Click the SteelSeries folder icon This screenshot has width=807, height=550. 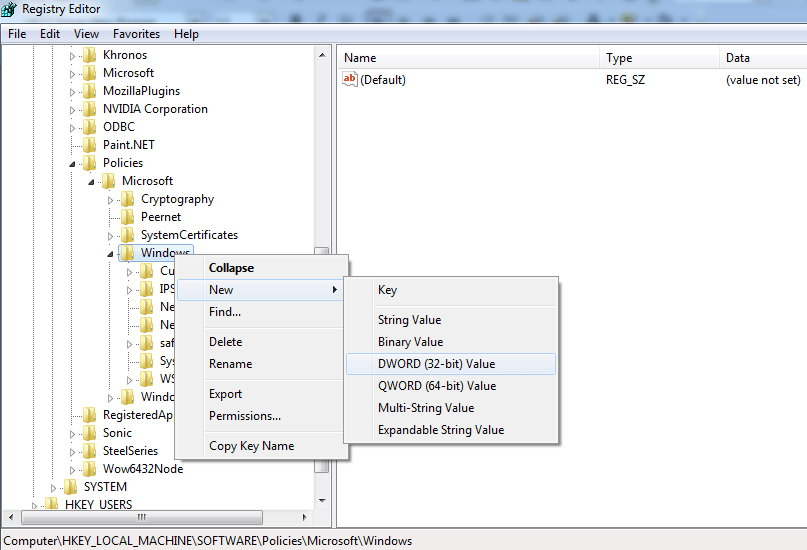pos(90,451)
